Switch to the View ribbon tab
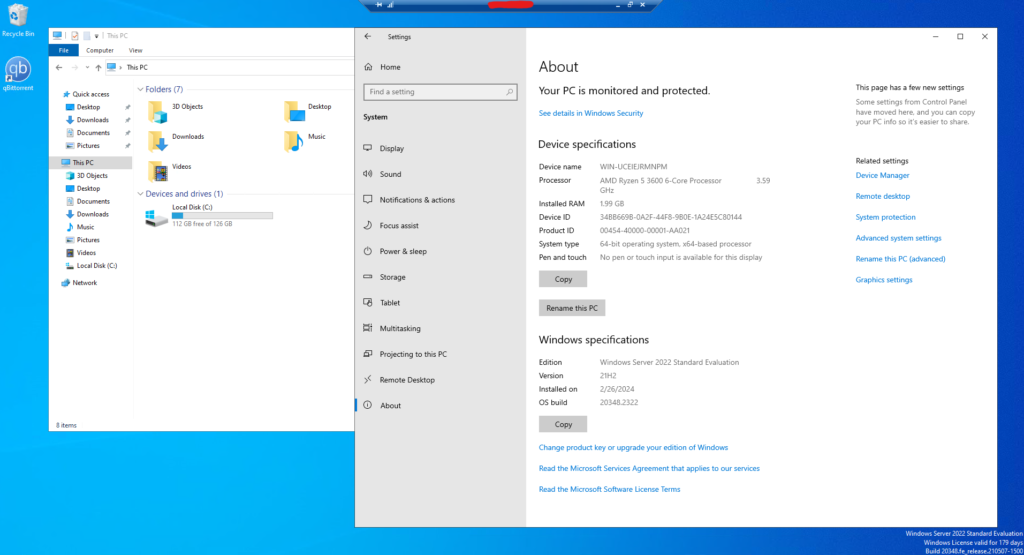The image size is (1024, 555). tap(135, 50)
